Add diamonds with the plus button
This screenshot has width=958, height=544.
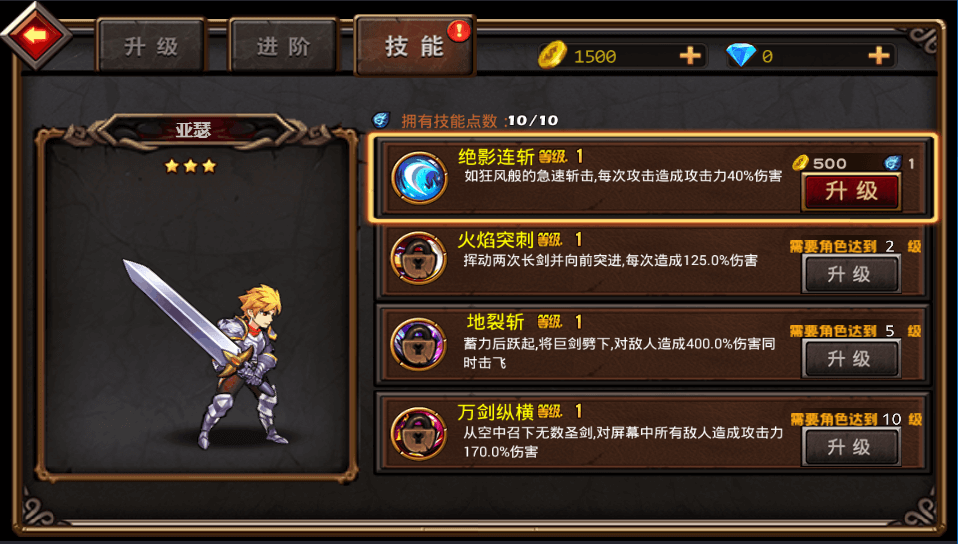879,56
